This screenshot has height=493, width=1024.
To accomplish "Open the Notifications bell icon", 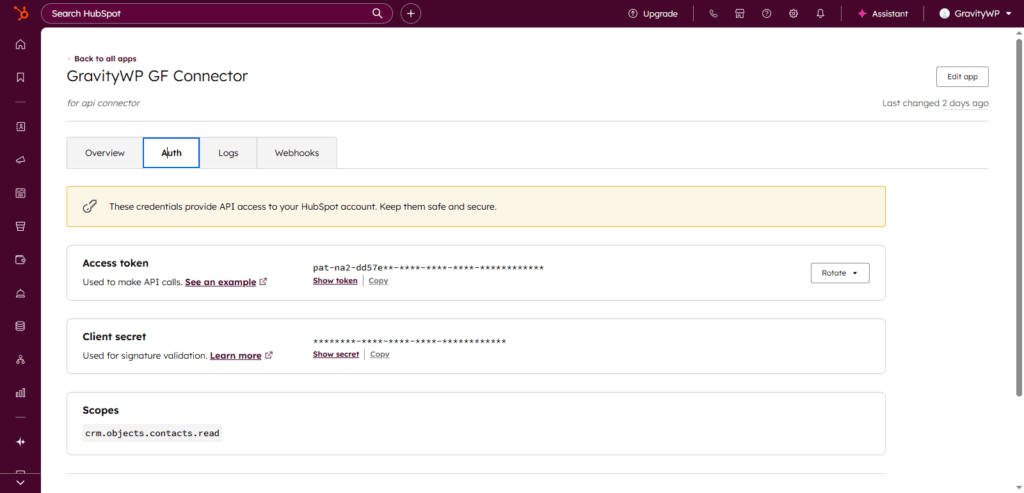I will (x=820, y=14).
